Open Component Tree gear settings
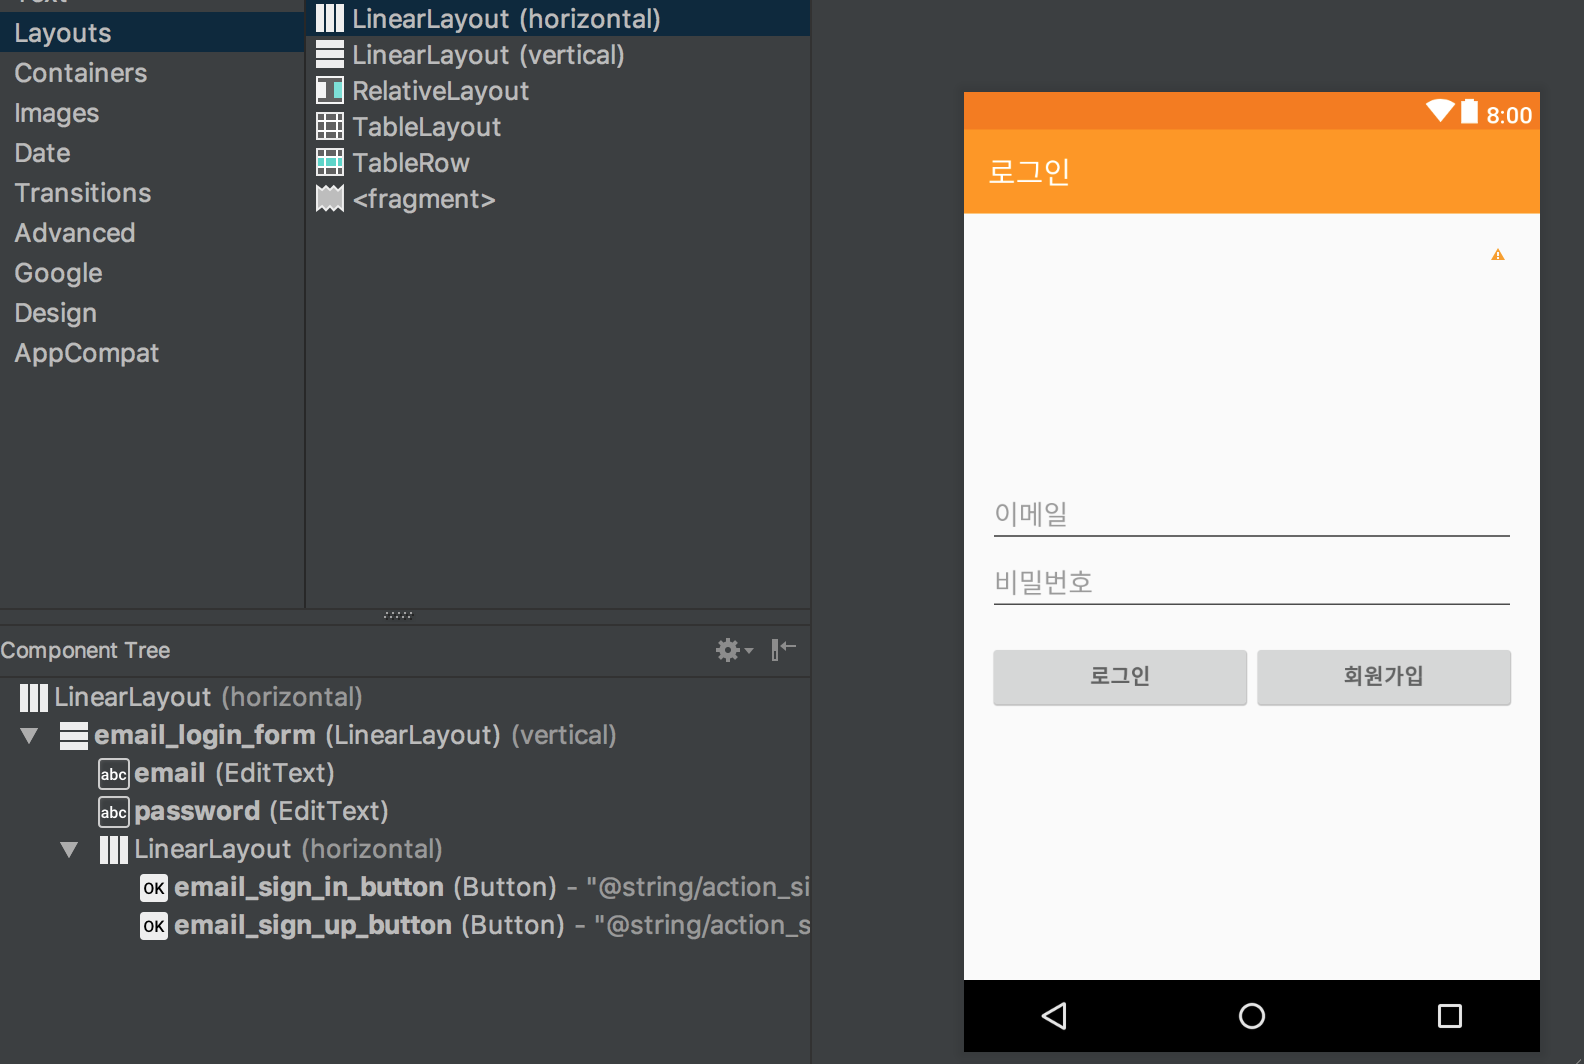Viewport: 1584px width, 1064px height. coord(734,650)
